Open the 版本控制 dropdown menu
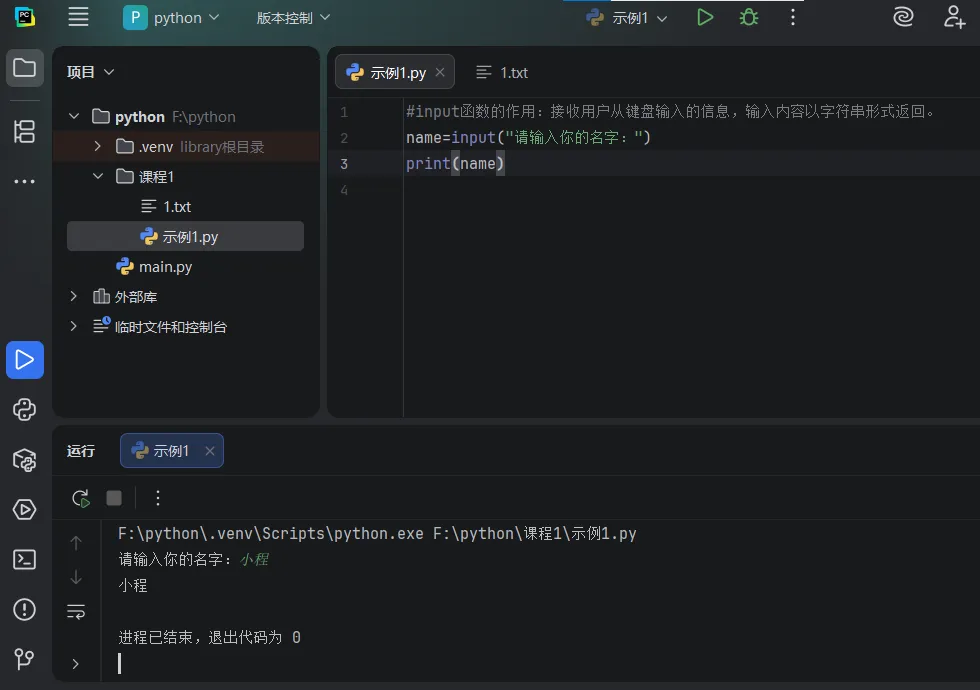This screenshot has height=690, width=980. (292, 18)
